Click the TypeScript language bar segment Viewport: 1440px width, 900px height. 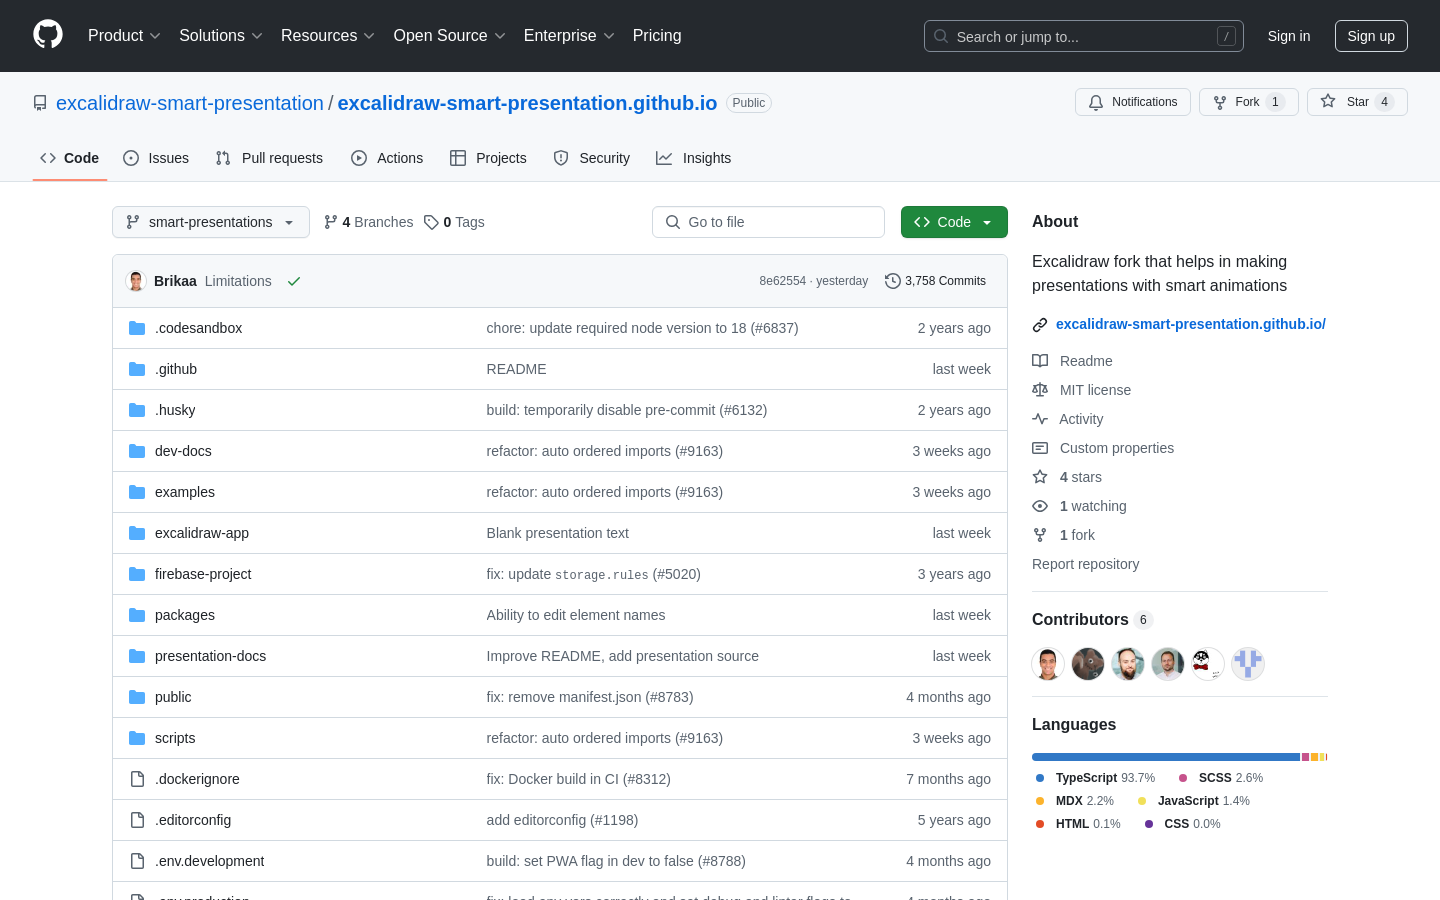(x=1166, y=757)
